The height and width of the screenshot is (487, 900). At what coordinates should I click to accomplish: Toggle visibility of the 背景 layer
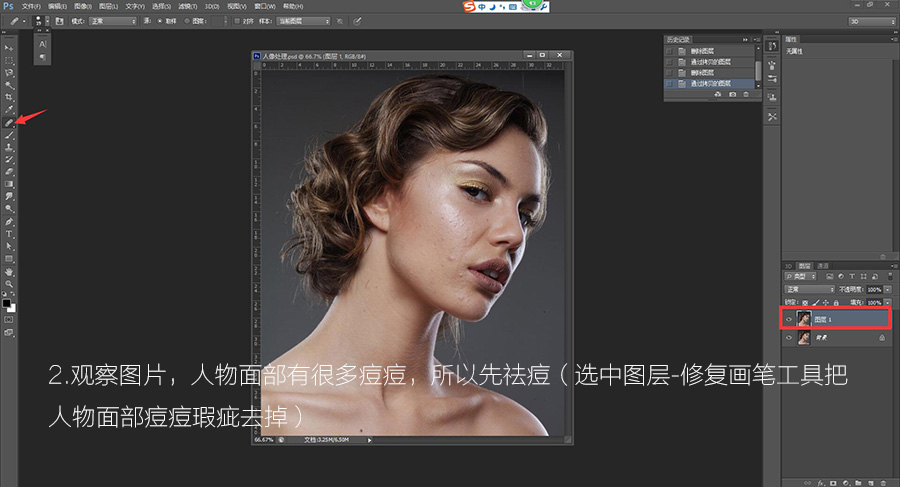point(789,339)
